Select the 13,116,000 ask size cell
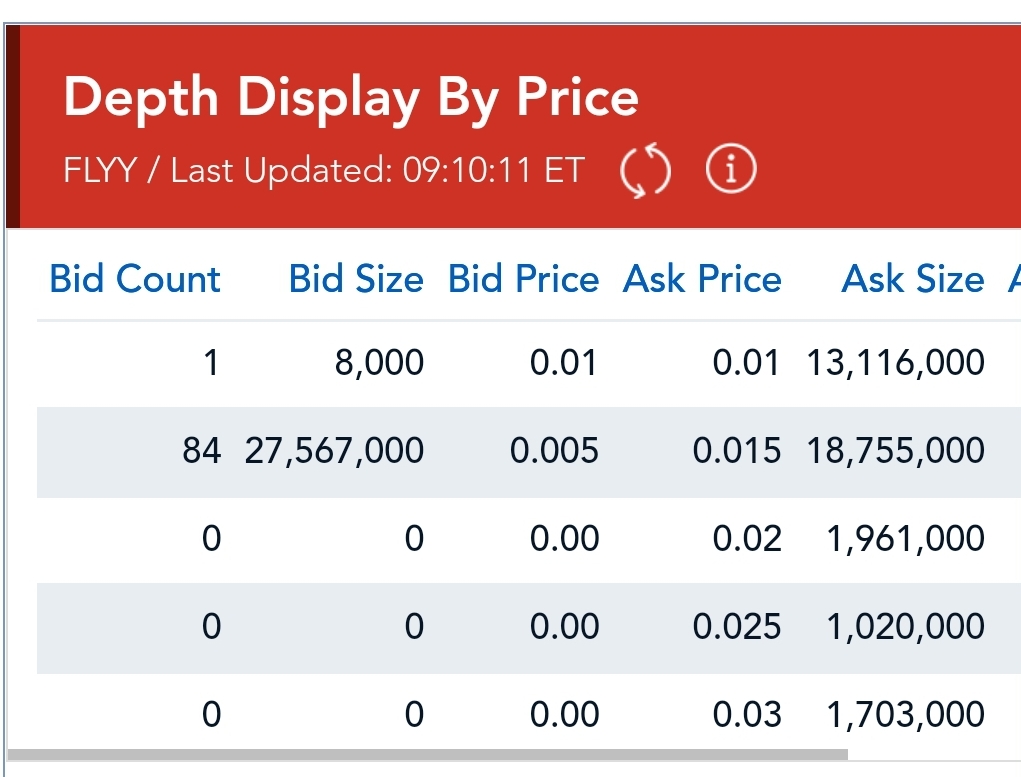1021x777 pixels. point(896,363)
